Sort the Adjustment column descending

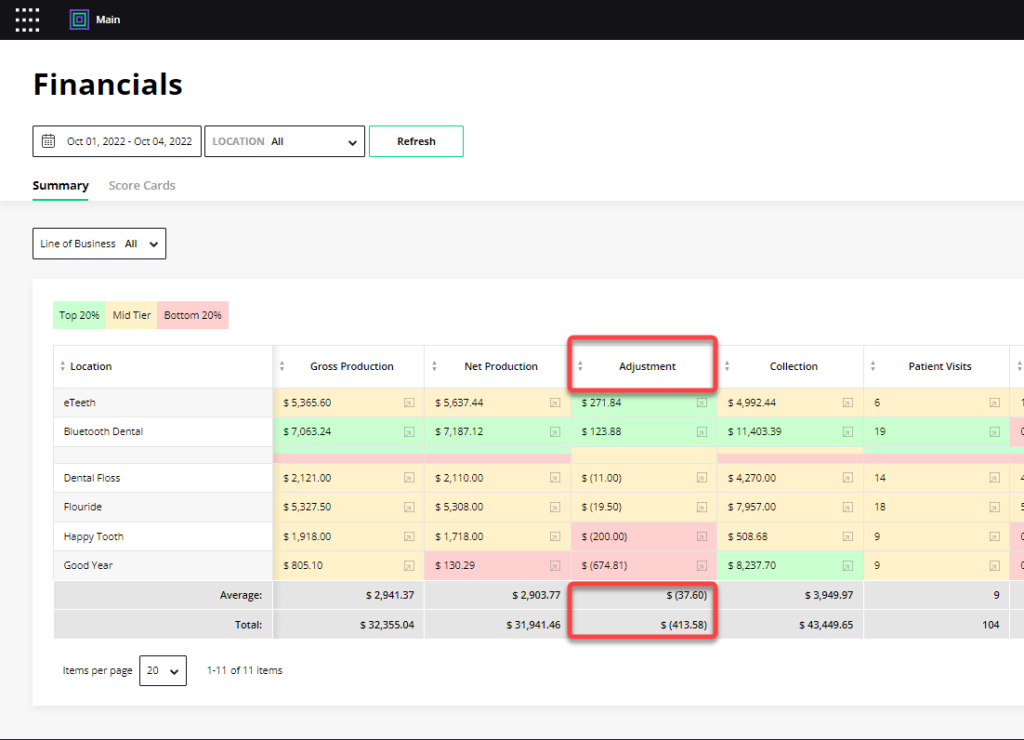580,370
